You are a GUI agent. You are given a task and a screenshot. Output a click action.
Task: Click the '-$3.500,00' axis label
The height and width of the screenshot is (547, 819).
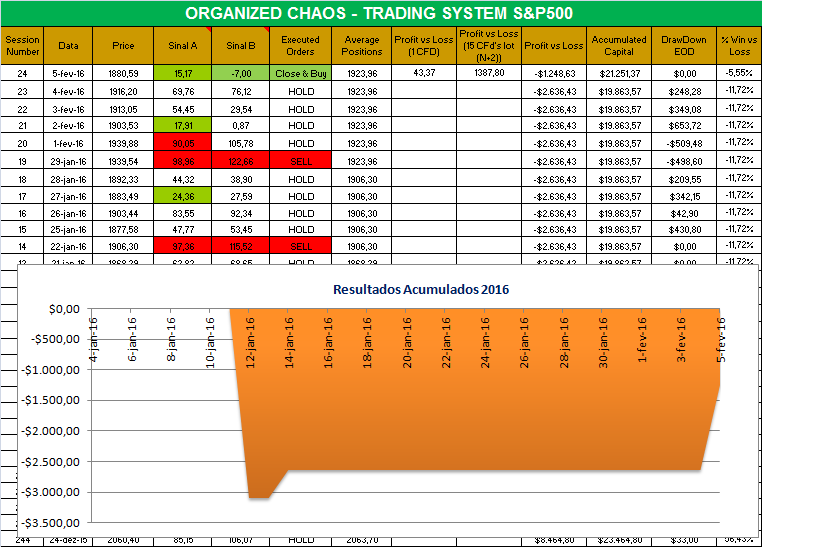point(51,523)
